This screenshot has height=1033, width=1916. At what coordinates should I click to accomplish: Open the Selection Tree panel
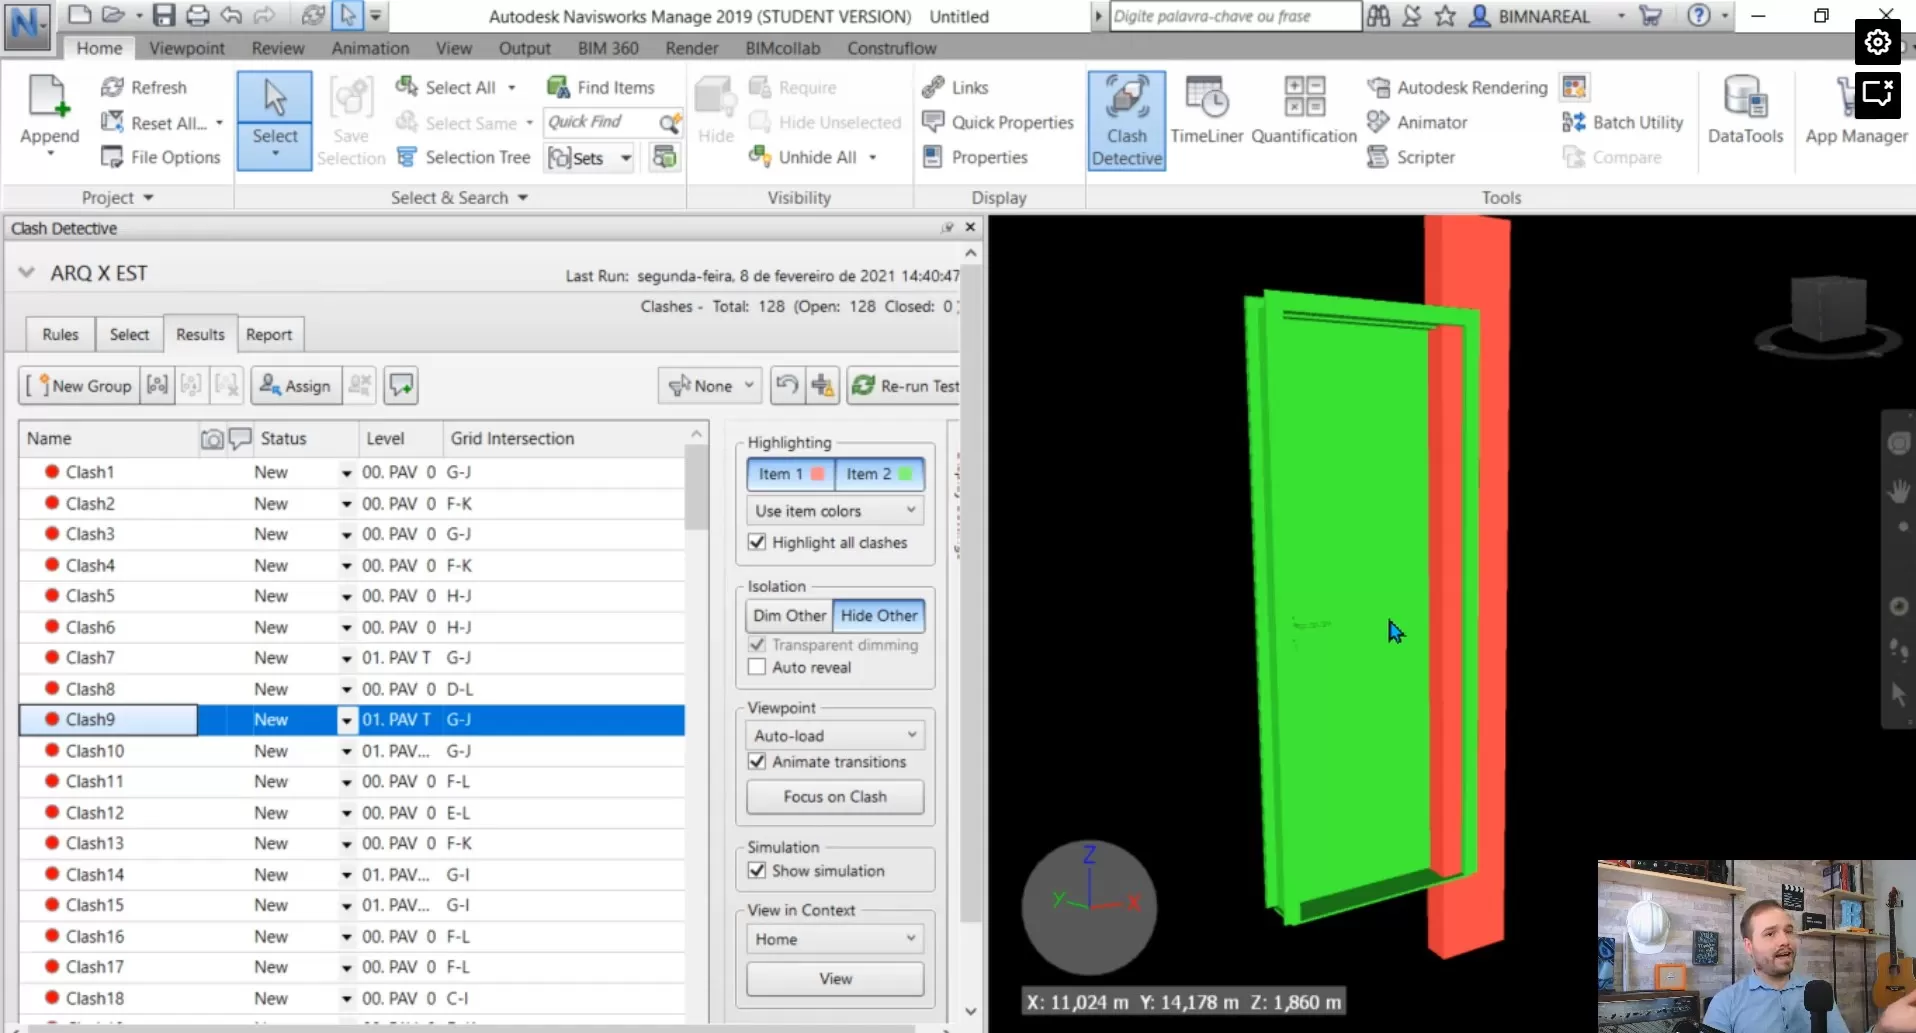click(464, 157)
